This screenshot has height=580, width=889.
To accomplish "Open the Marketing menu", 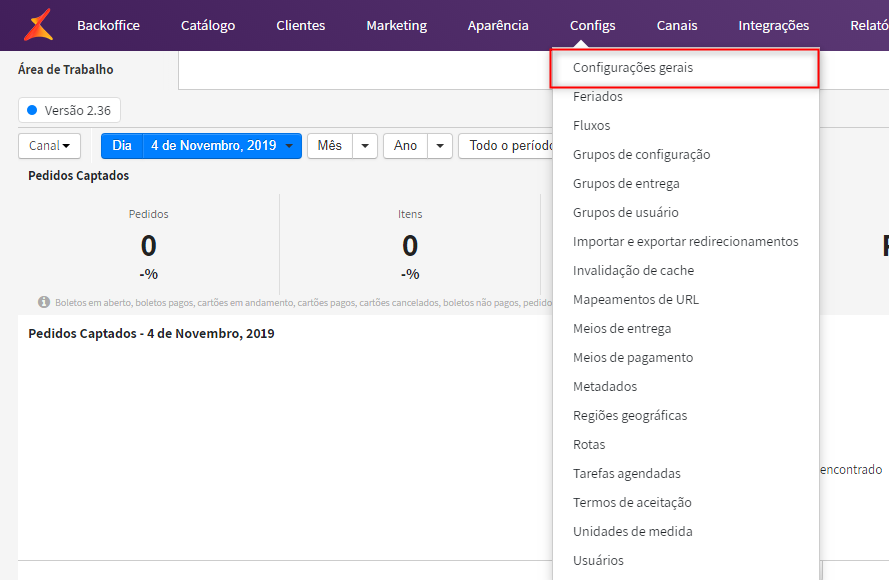I will tap(396, 26).
